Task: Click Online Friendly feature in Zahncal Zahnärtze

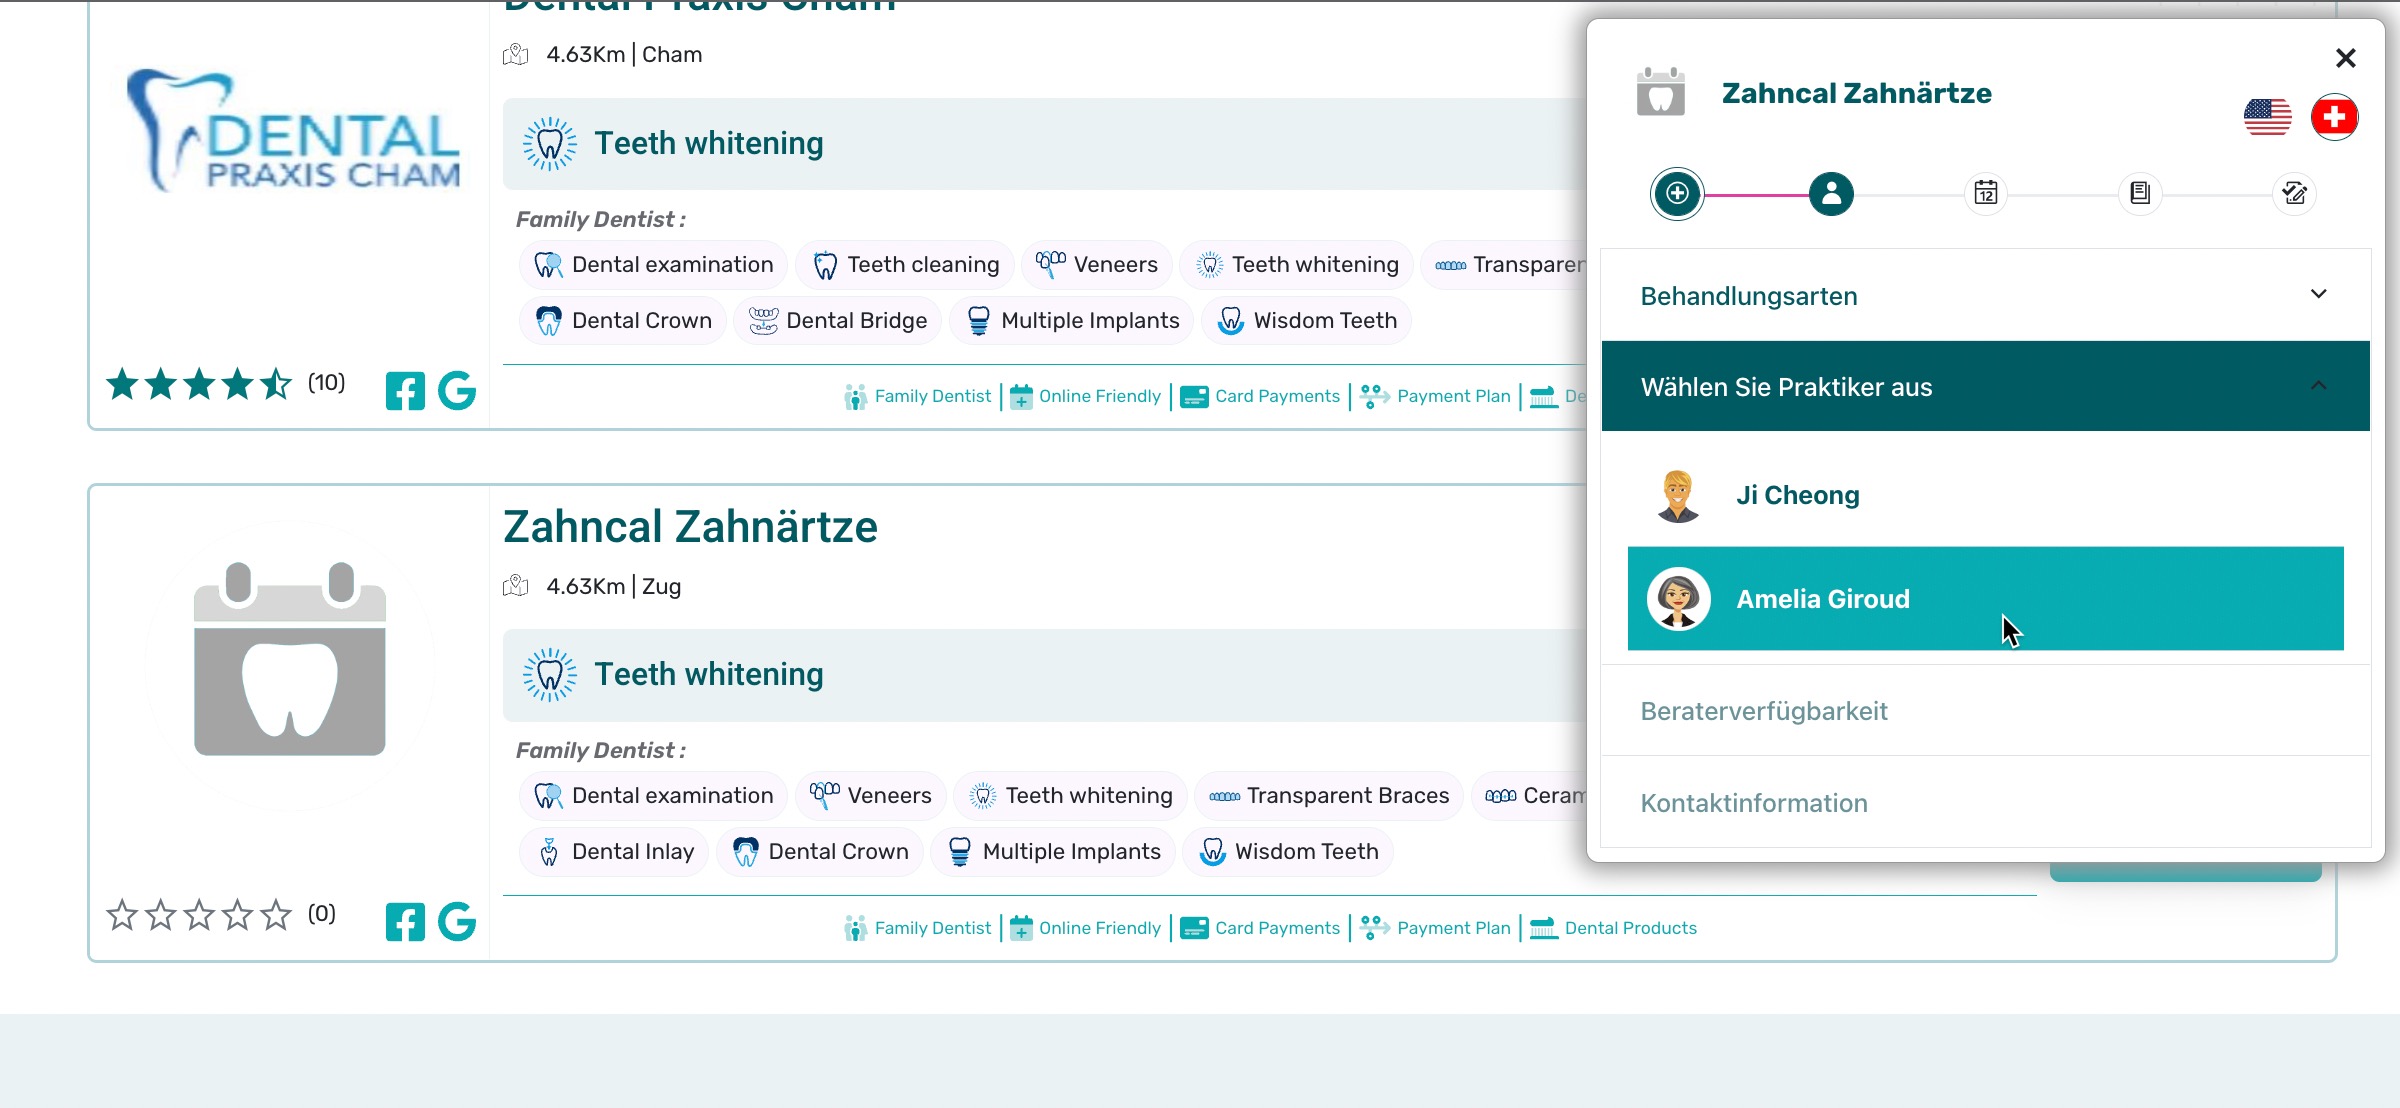Action: pyautogui.click(x=1085, y=928)
